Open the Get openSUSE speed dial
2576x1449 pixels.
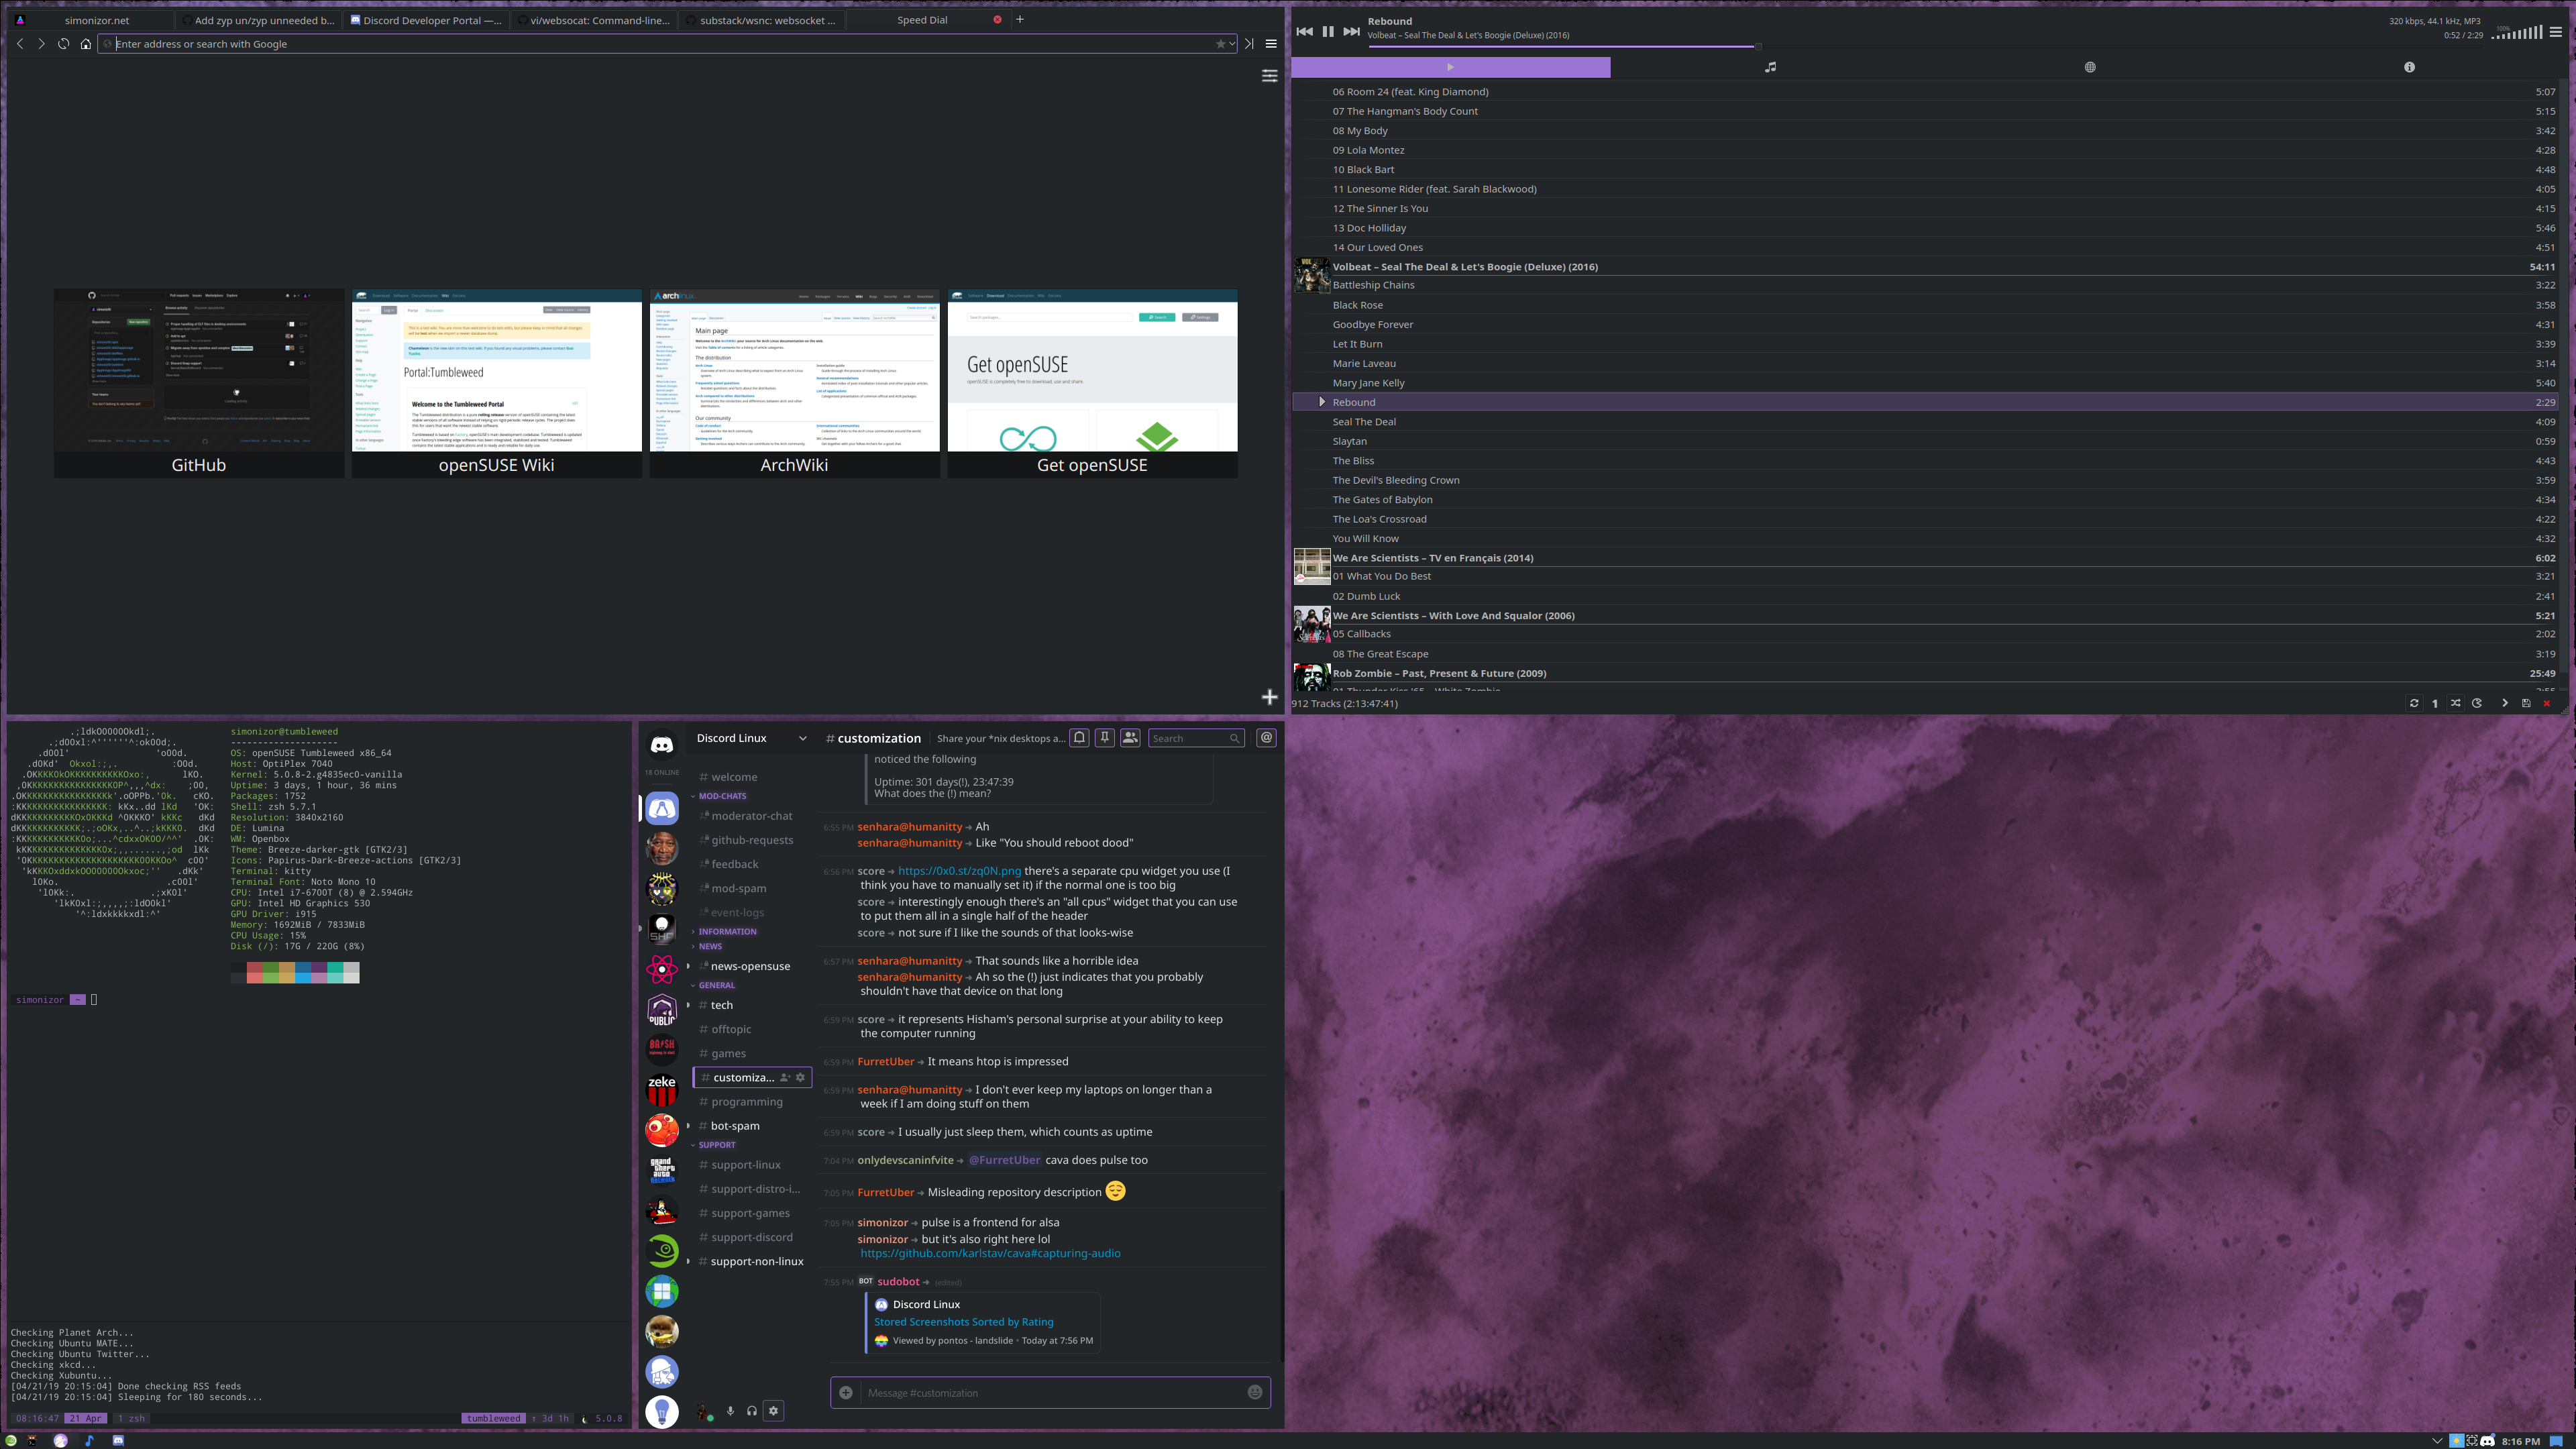[x=1092, y=383]
